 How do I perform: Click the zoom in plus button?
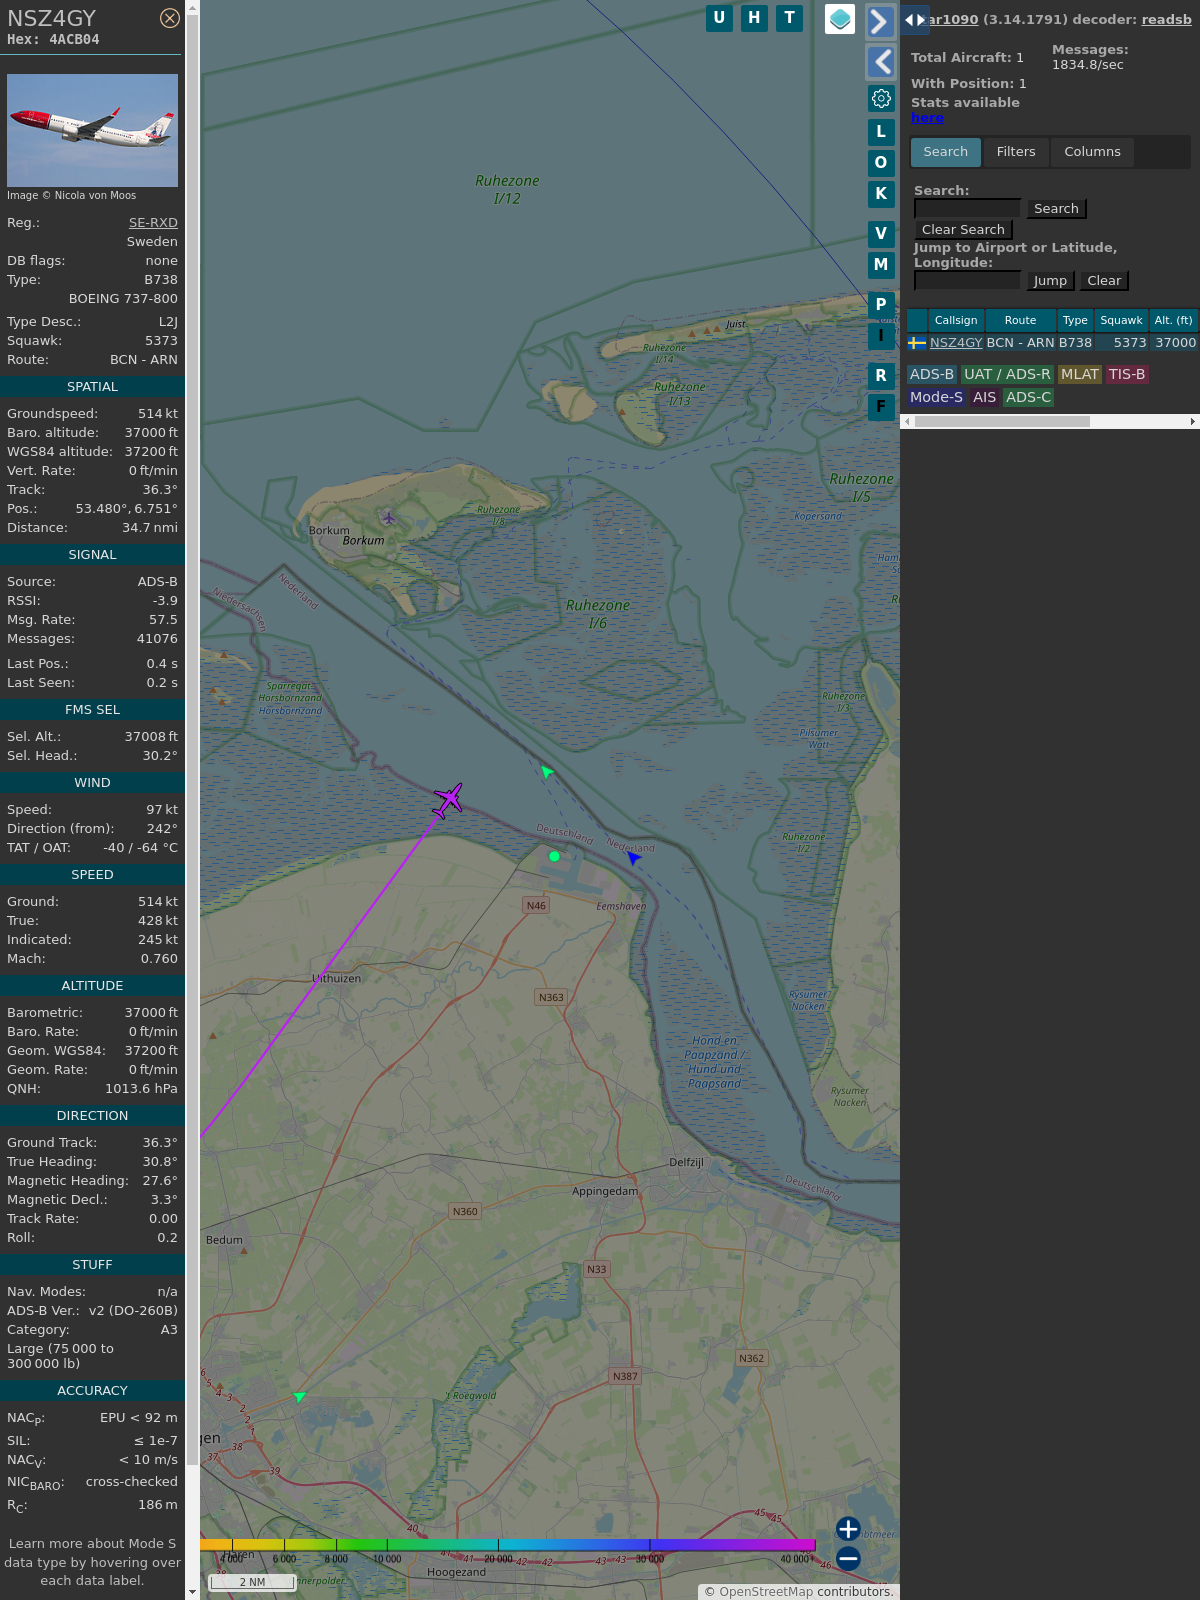[x=848, y=1529]
